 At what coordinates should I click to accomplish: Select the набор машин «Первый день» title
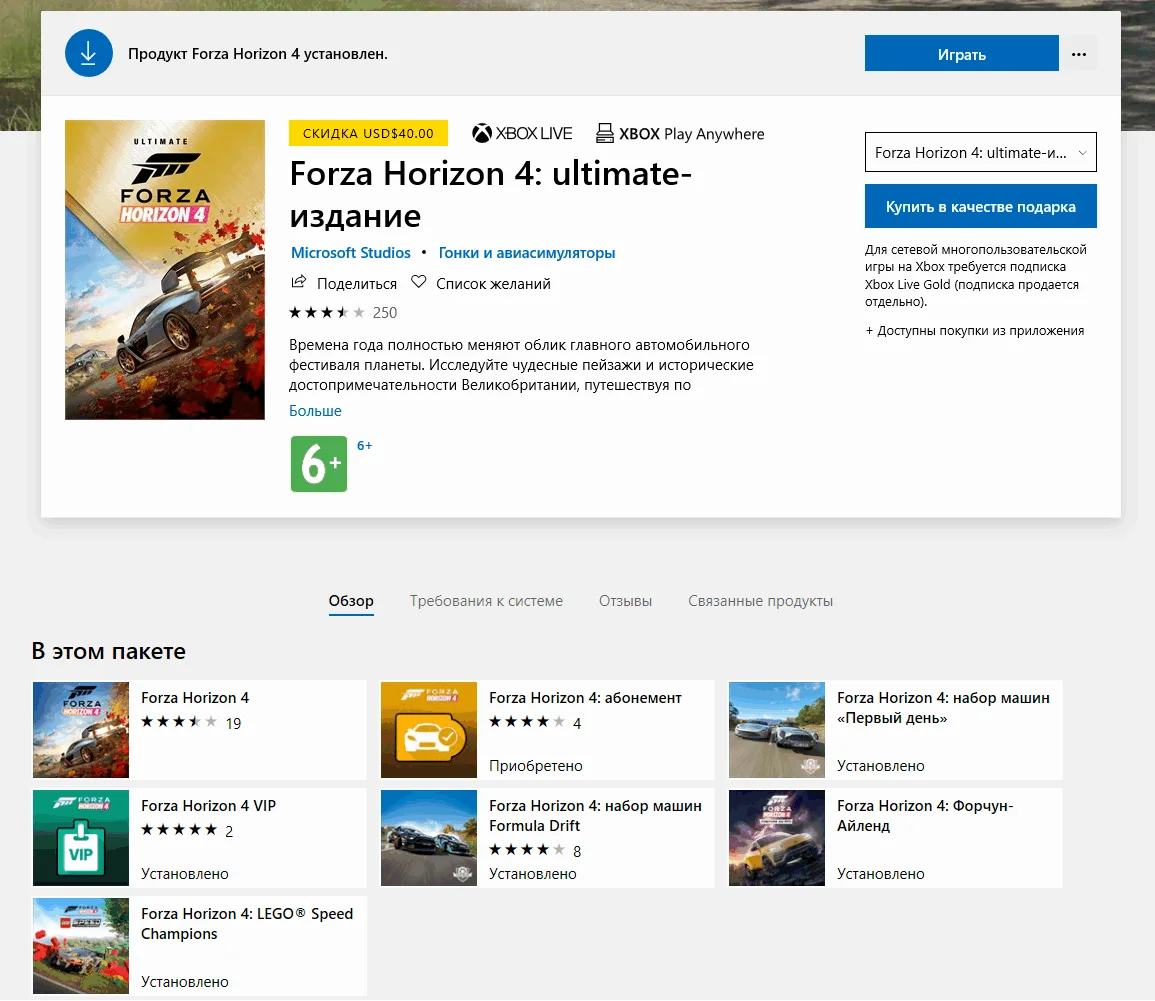[x=944, y=707]
